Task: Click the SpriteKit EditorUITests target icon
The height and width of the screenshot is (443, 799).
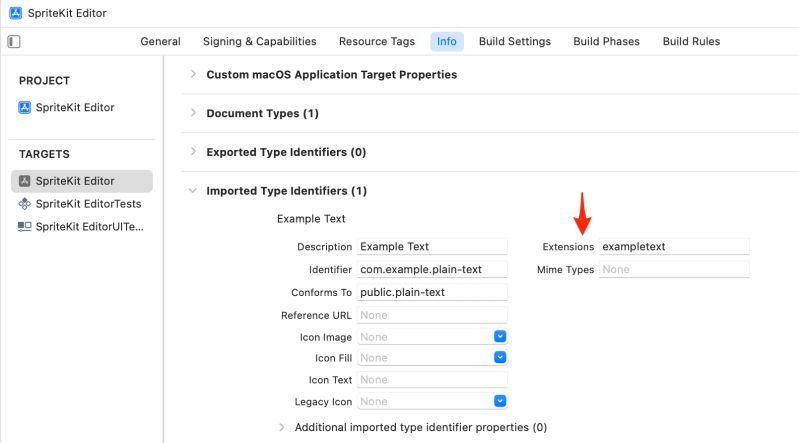Action: click(x=25, y=226)
